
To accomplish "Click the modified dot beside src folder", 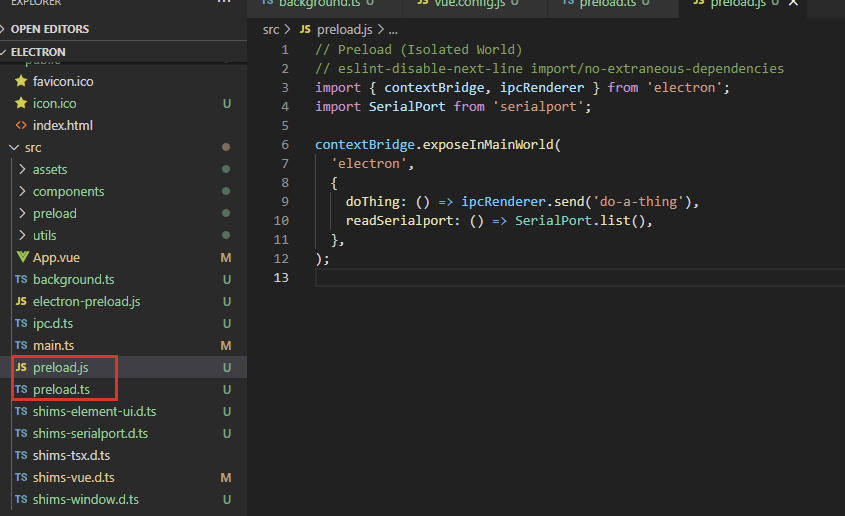I will [x=226, y=147].
